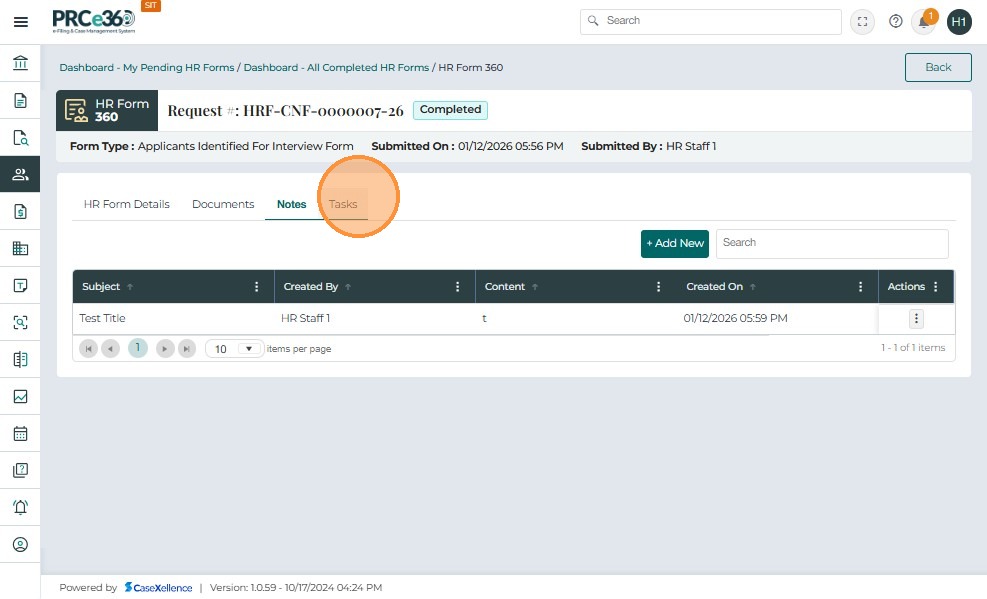Click the 01/12/2026 05:59 PM cell

coord(735,318)
